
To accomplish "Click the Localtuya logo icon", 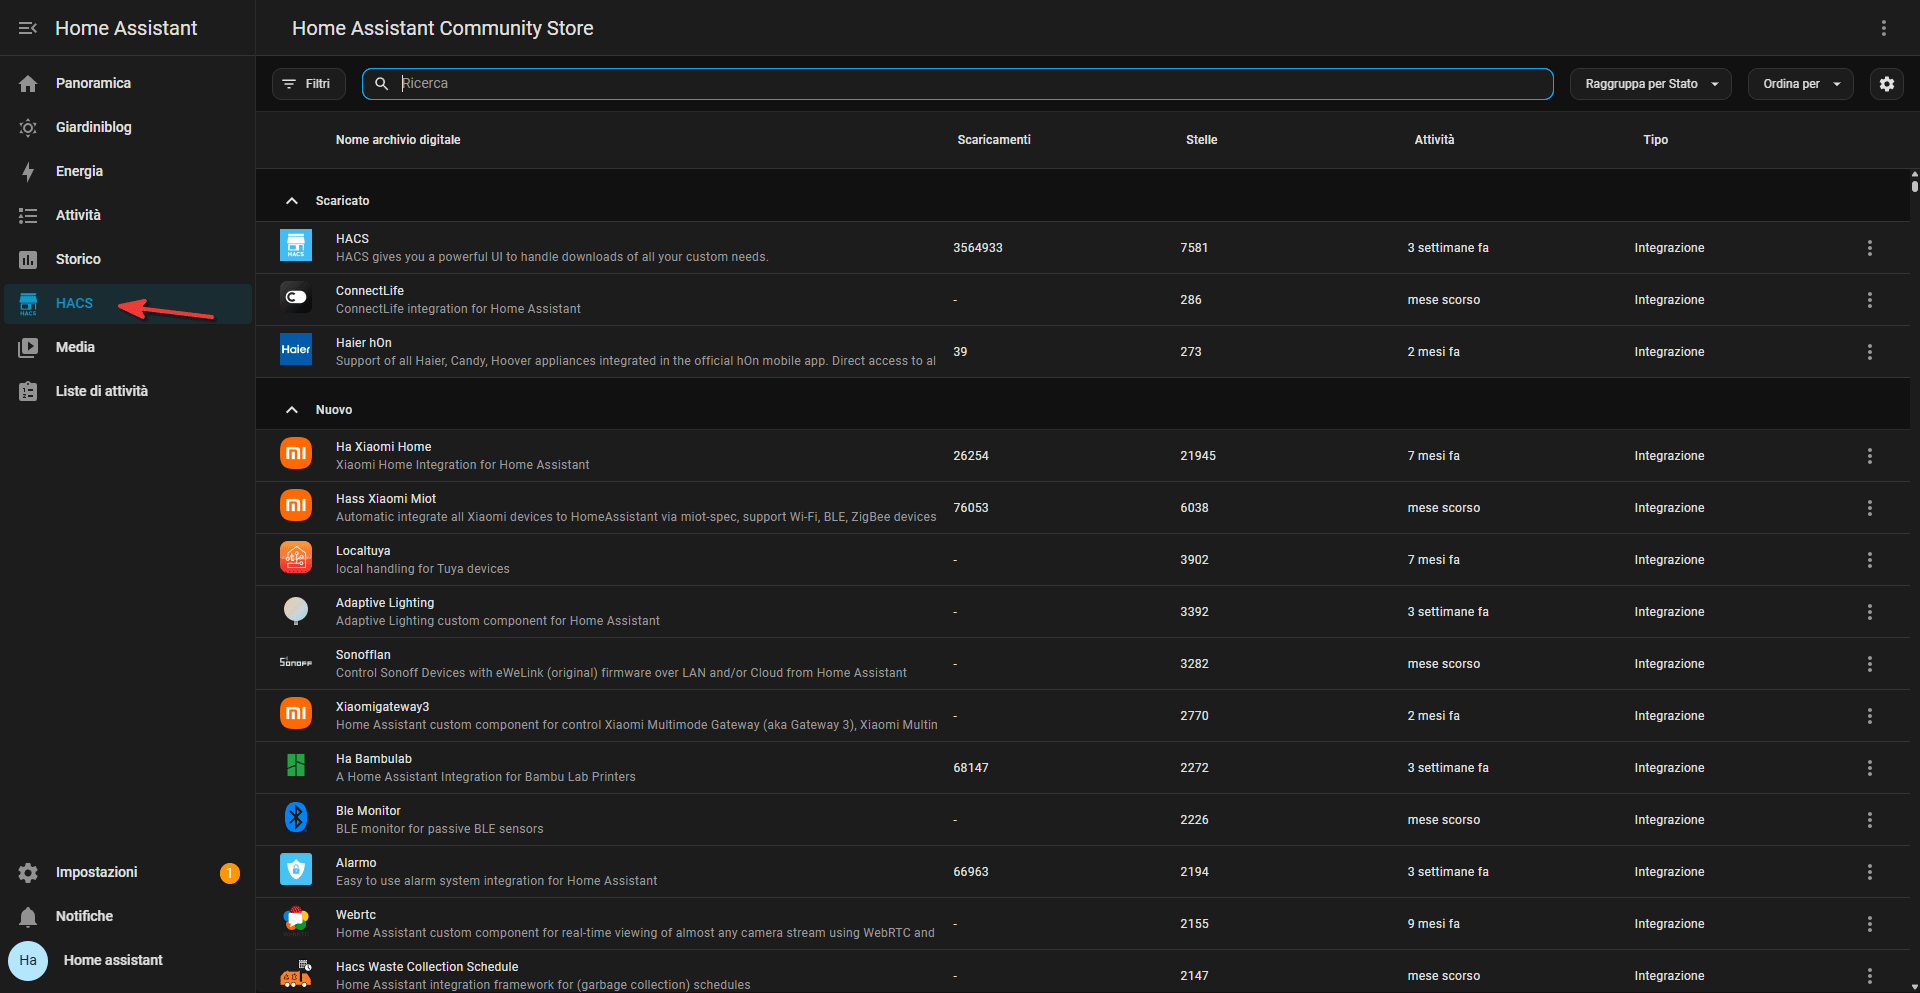I will click(x=296, y=558).
